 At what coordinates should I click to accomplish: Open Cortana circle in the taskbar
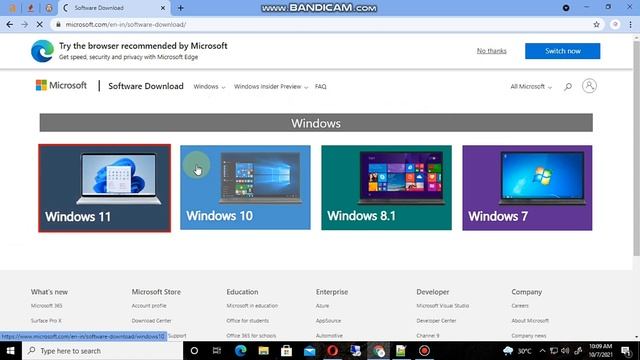coord(194,351)
